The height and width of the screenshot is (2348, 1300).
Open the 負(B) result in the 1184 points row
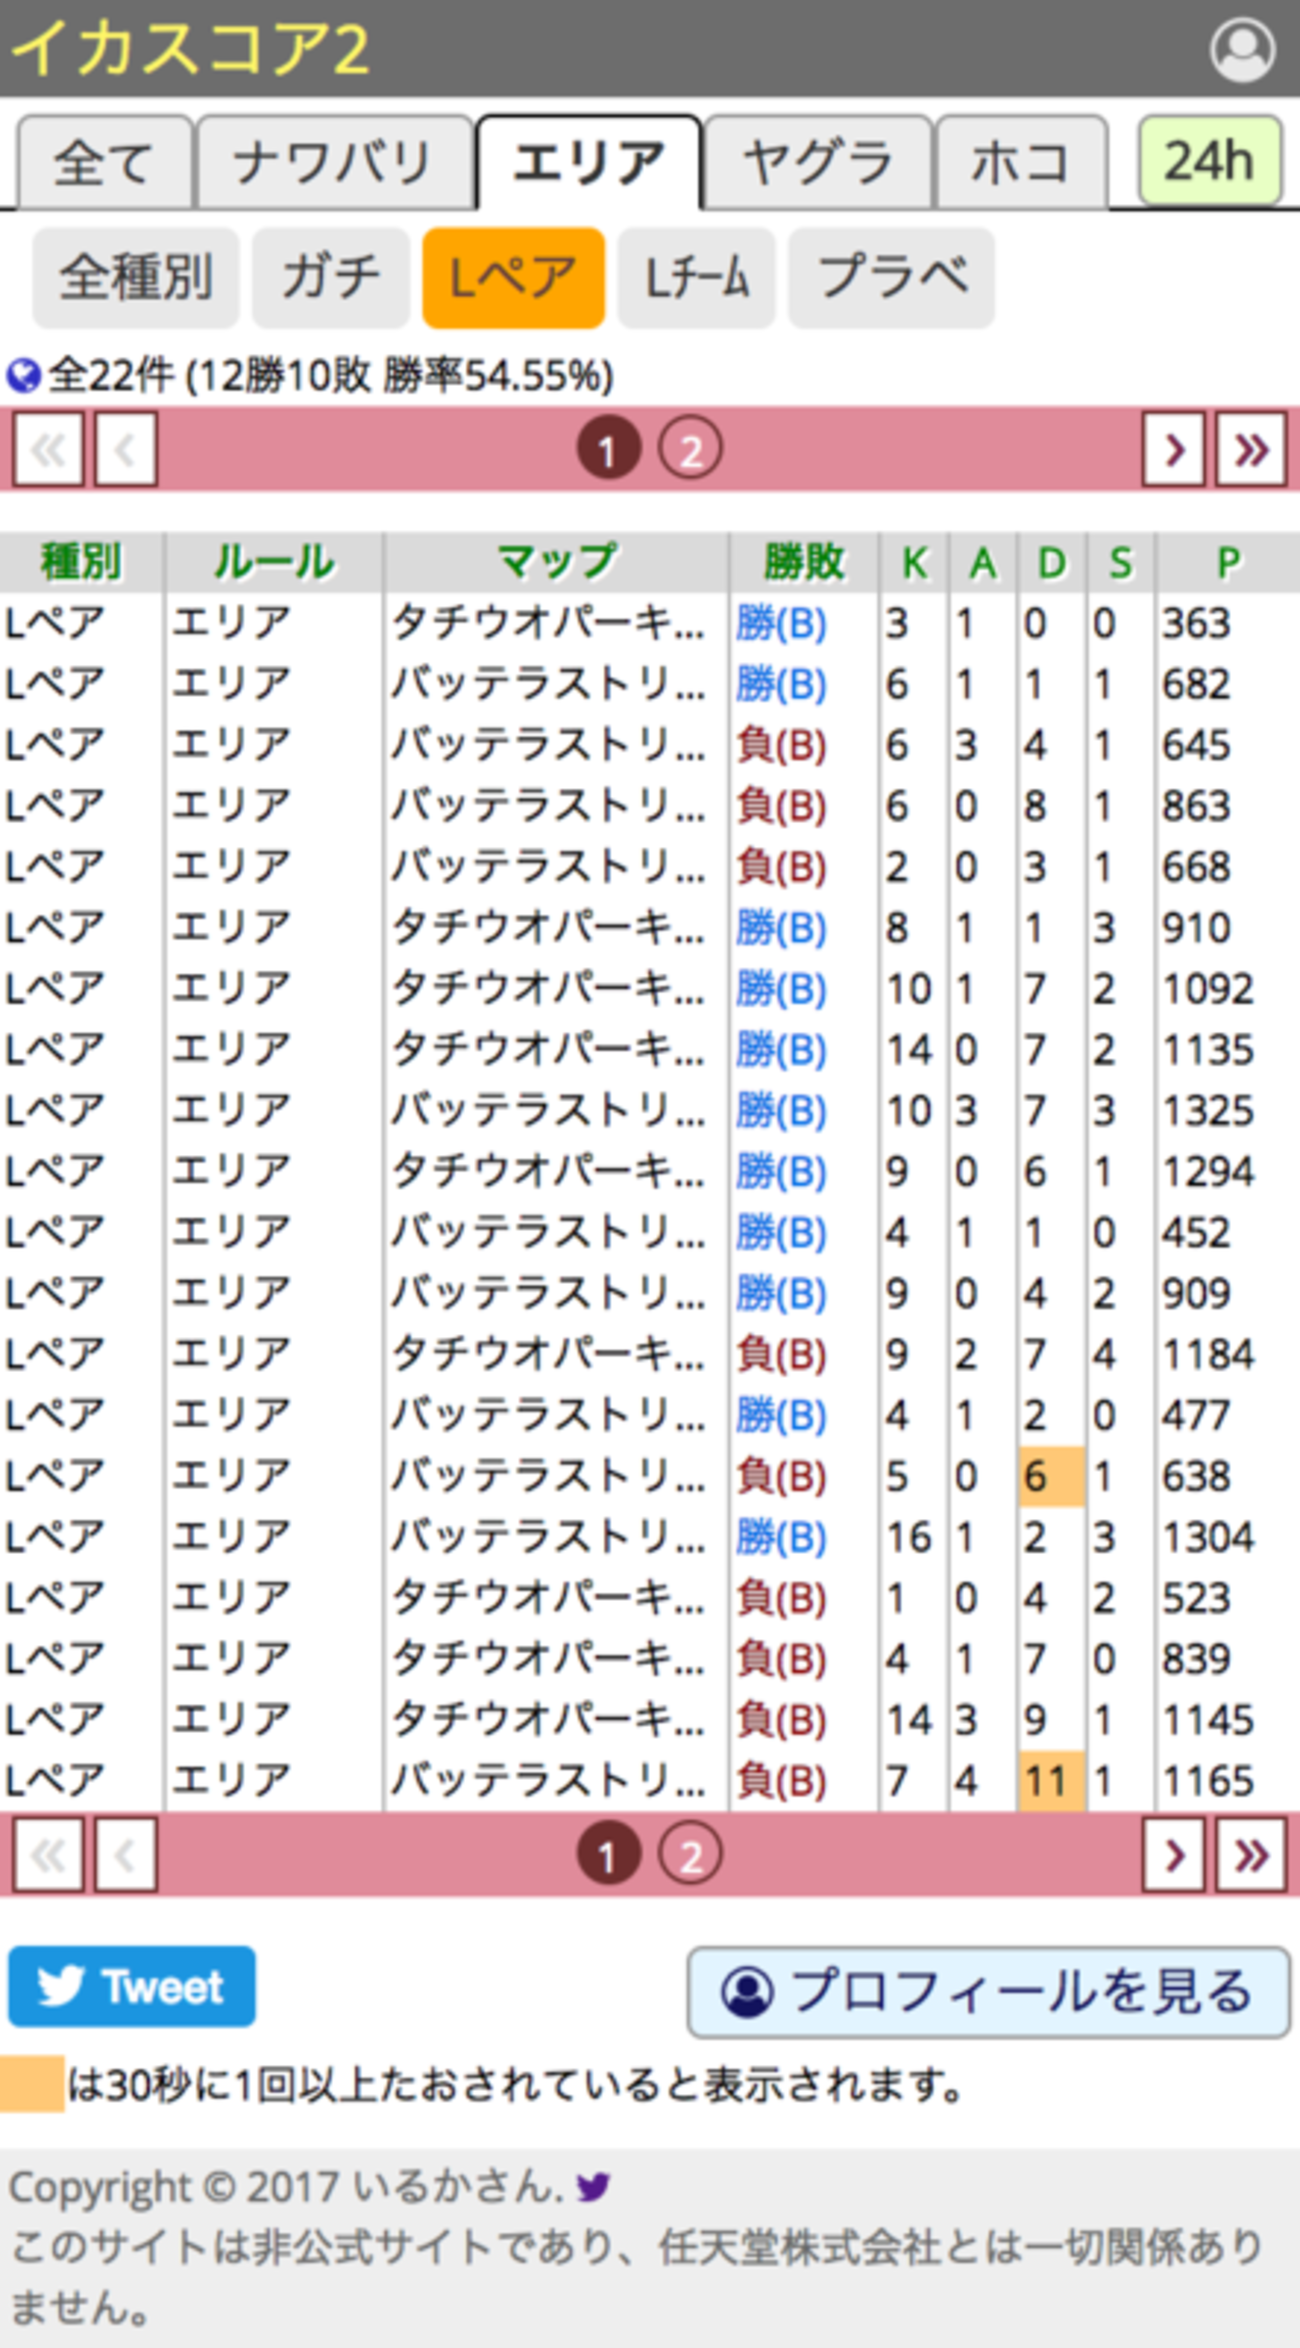click(x=781, y=1355)
